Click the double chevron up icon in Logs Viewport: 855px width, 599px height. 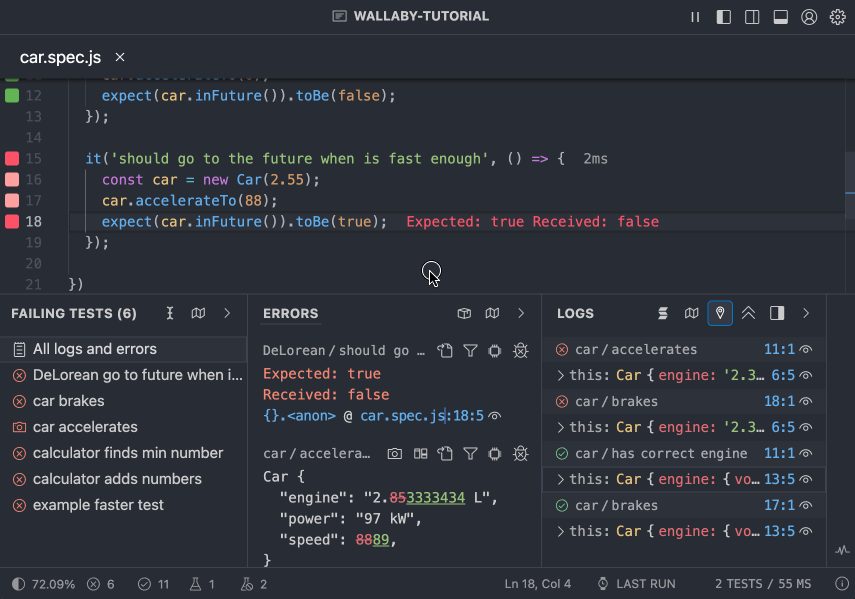tap(749, 313)
